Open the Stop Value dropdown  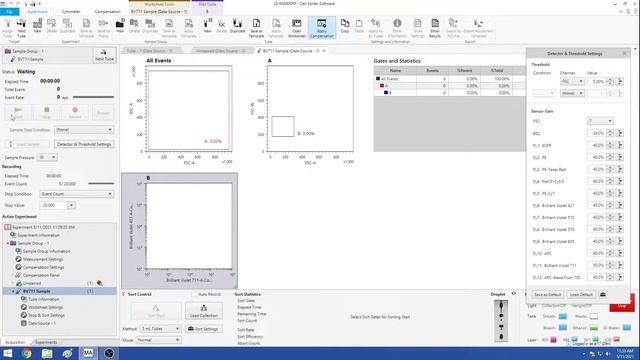(x=71, y=205)
